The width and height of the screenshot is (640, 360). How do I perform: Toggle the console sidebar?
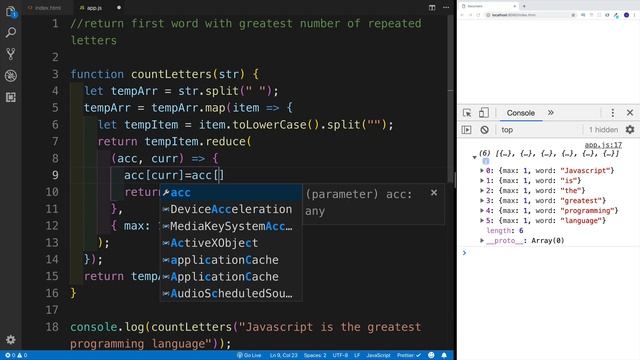pos(466,130)
